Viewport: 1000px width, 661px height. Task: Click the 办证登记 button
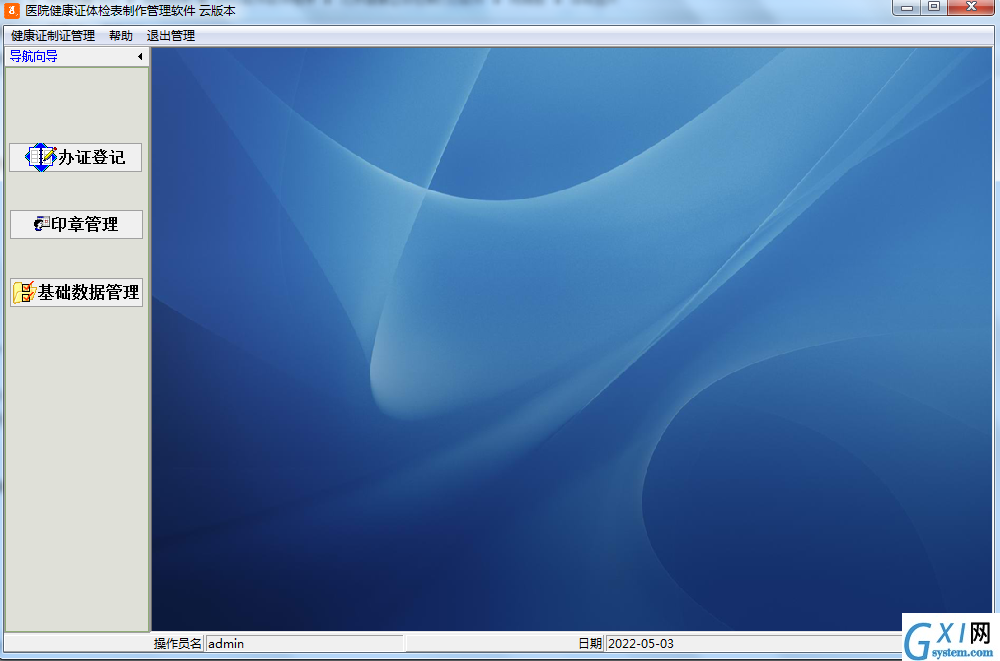click(x=75, y=158)
